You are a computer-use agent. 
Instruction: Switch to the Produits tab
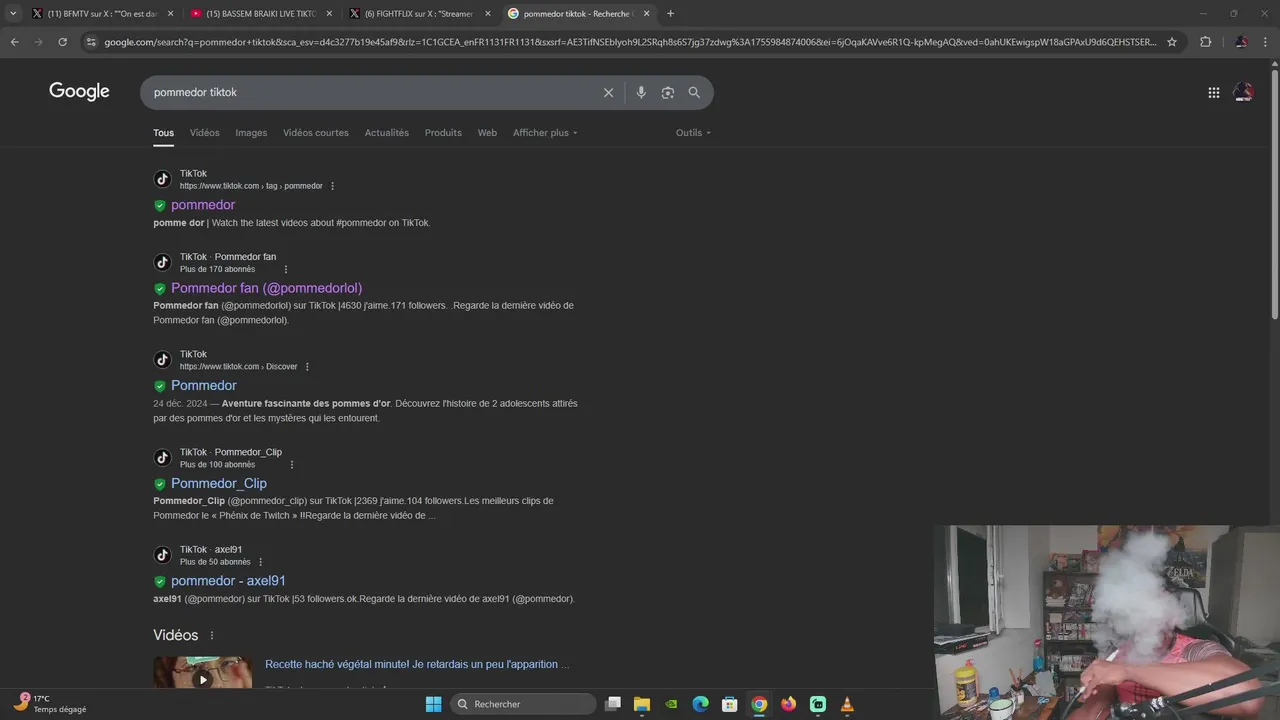click(443, 133)
